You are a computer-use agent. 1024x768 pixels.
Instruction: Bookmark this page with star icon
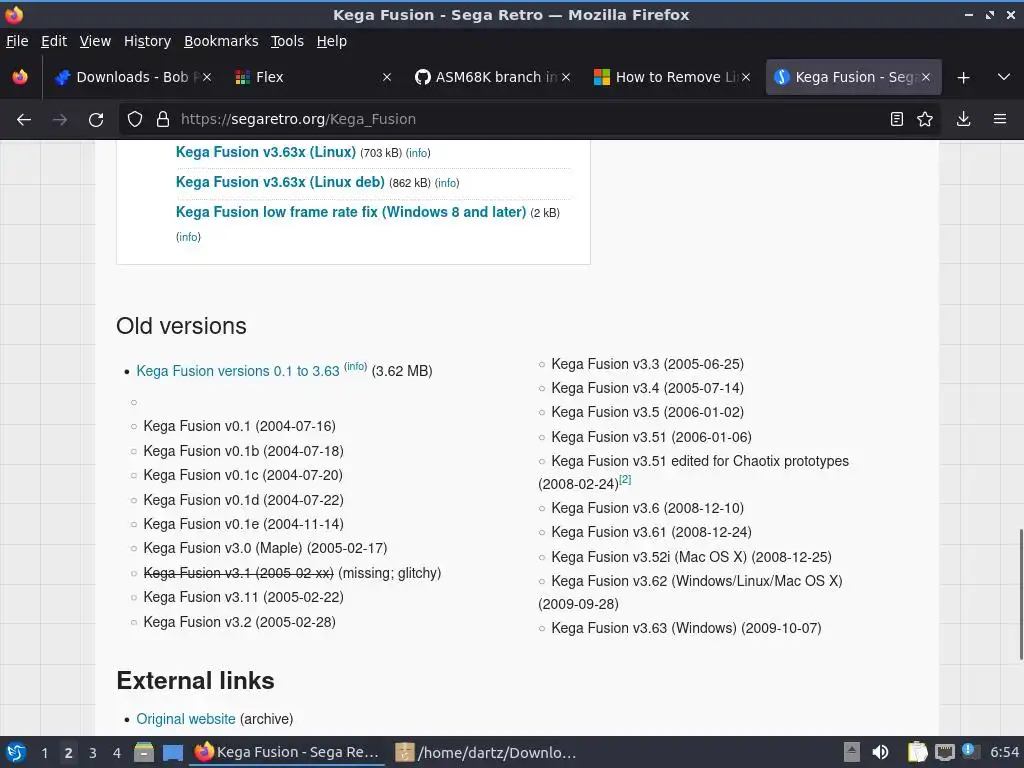pyautogui.click(x=925, y=119)
